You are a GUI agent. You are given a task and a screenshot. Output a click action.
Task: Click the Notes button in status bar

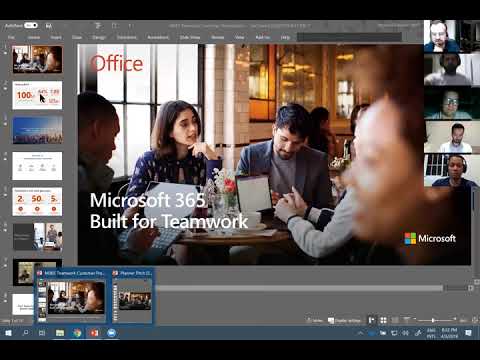coord(315,321)
